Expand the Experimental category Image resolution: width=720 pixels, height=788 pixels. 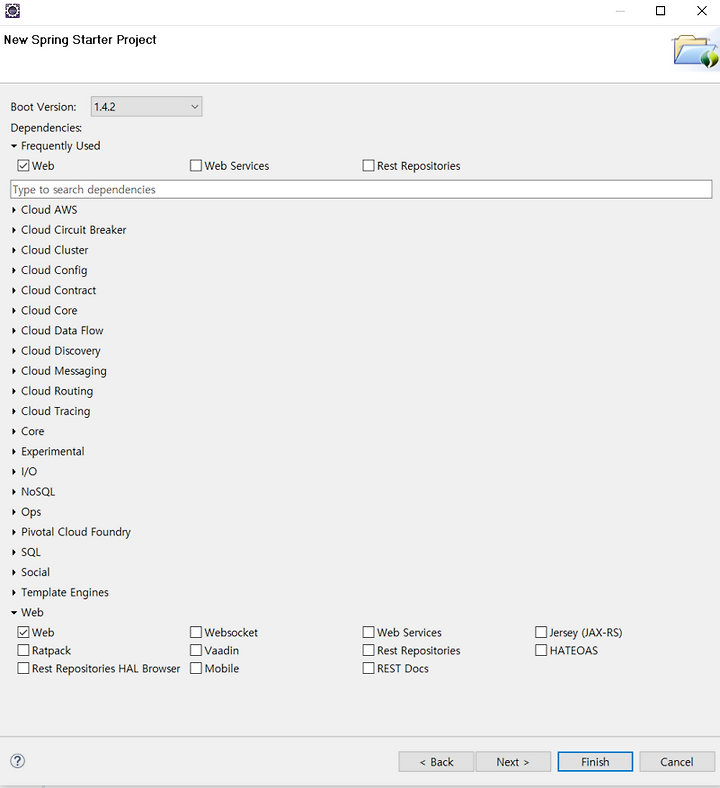pos(14,451)
